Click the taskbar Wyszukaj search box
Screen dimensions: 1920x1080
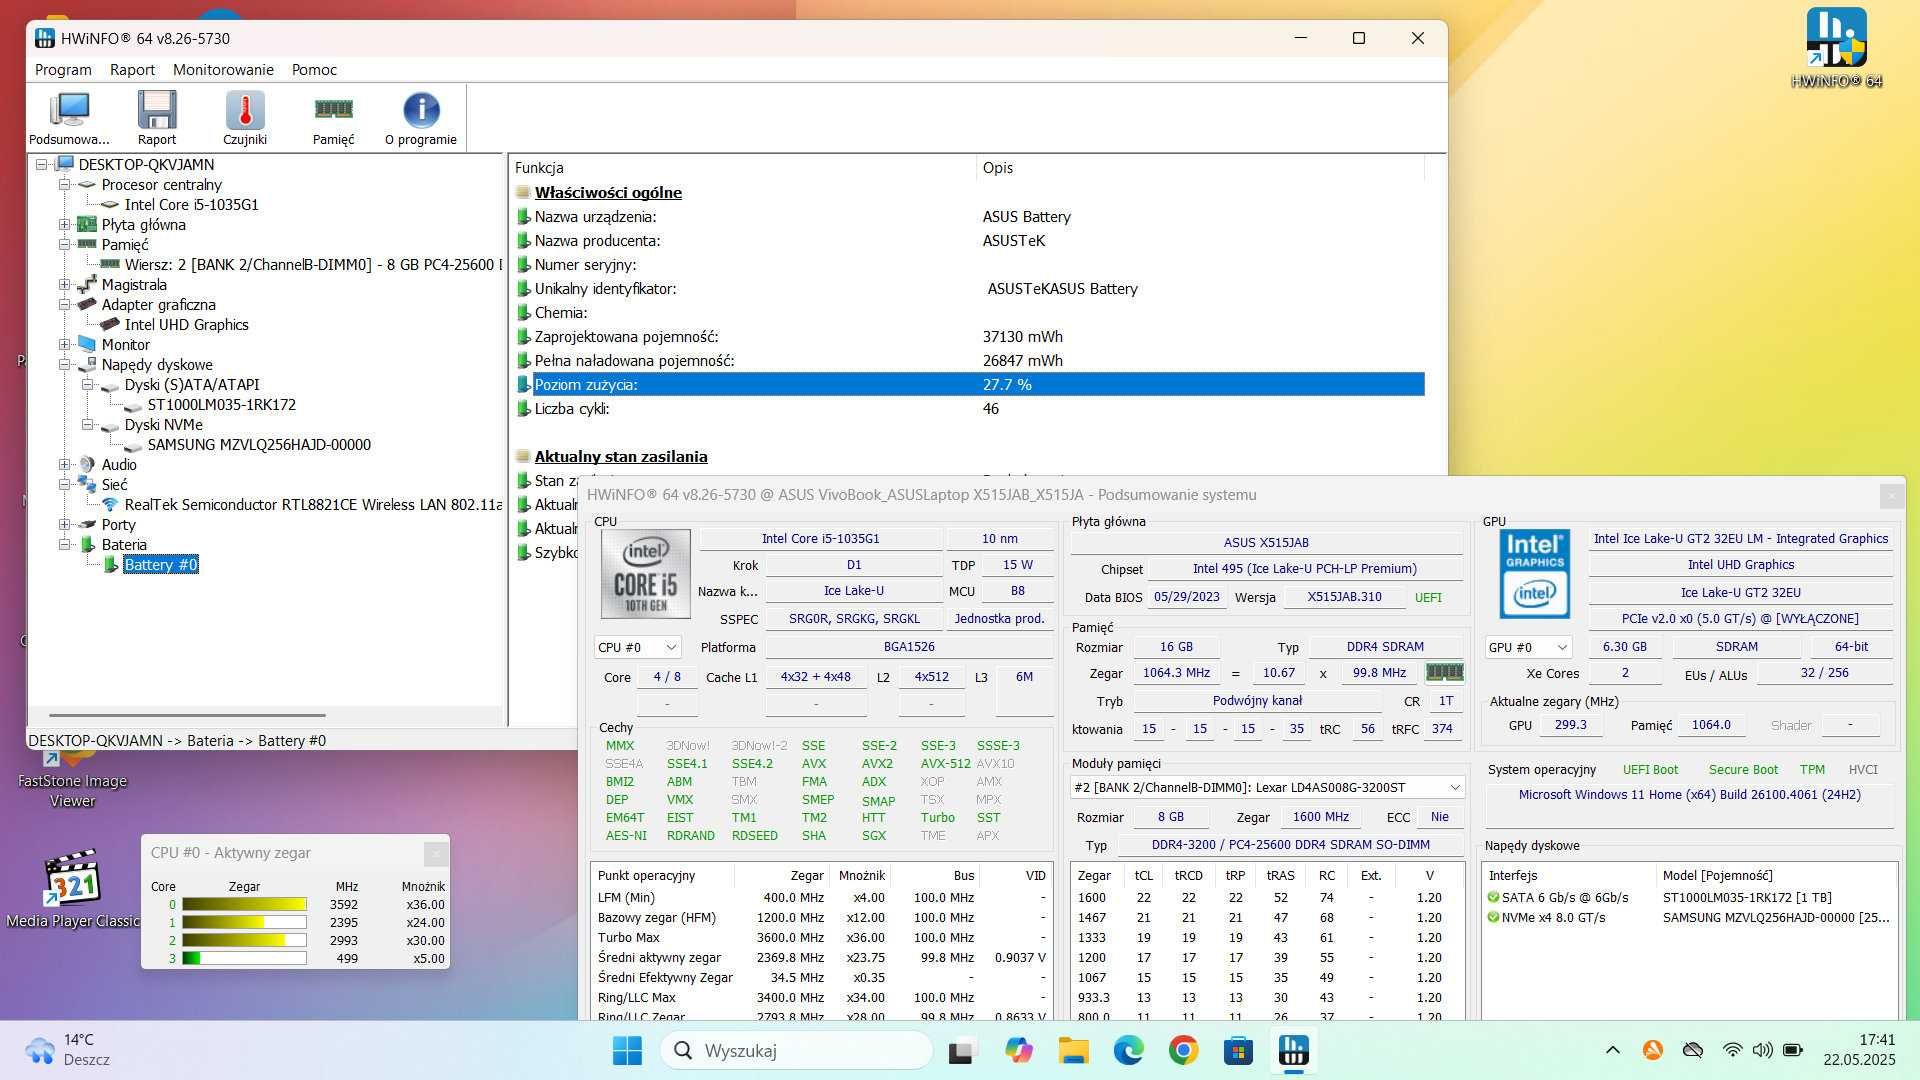(795, 1050)
